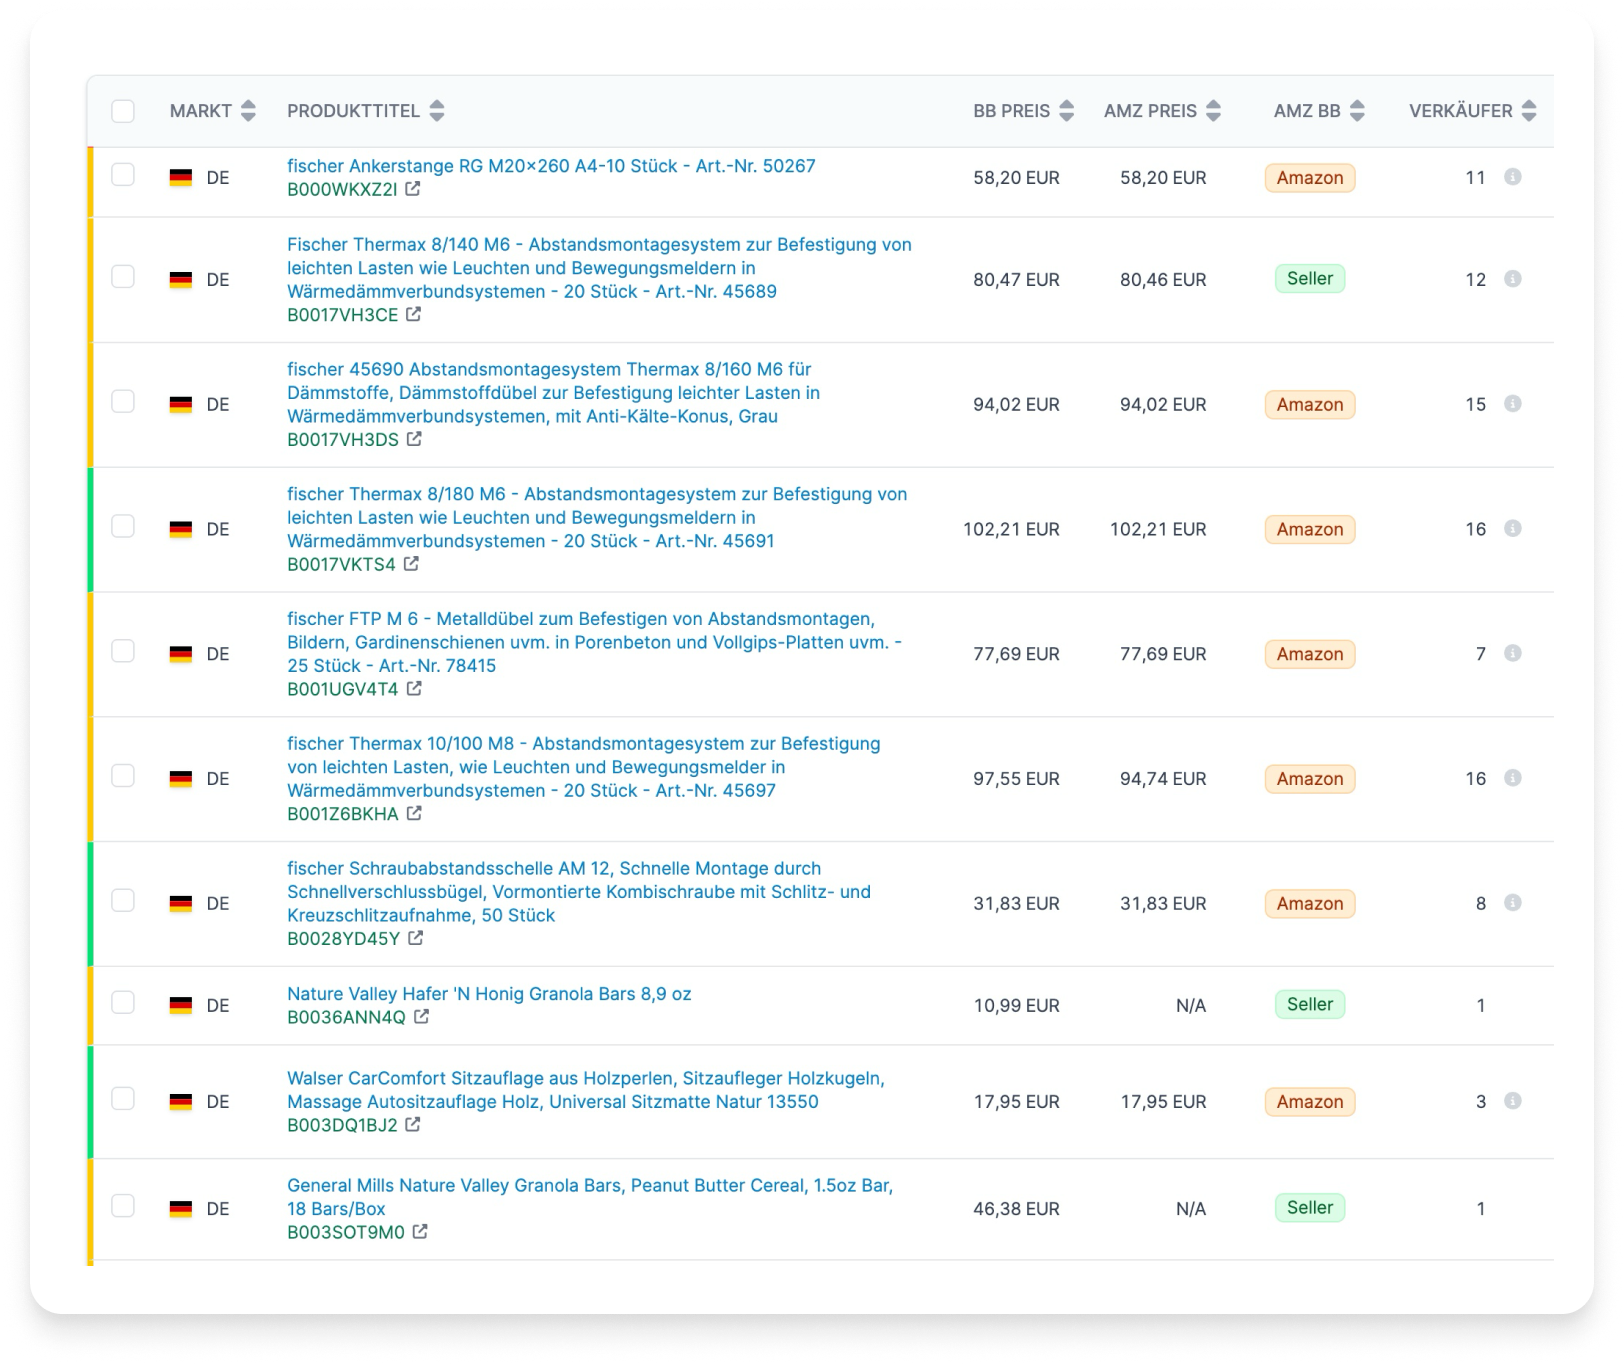Open external link icon beside ASIN B0017VH3DS
This screenshot has height=1364, width=1624.
(x=414, y=439)
